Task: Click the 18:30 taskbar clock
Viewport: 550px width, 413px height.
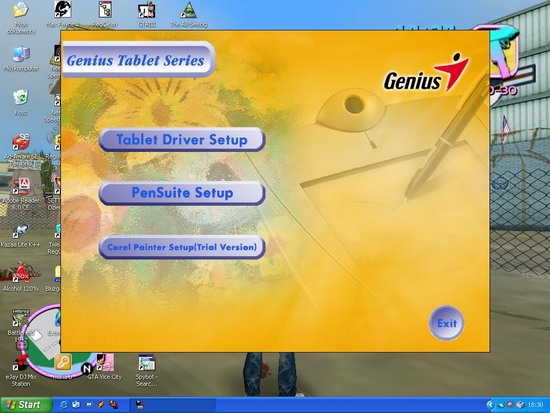Action: point(535,405)
